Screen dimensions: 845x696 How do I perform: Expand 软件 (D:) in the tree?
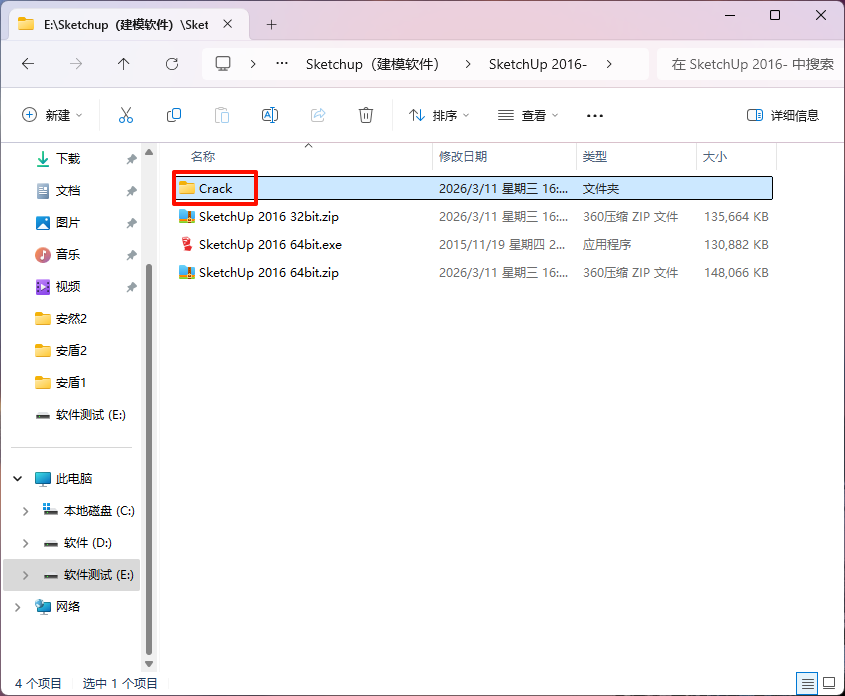point(25,543)
